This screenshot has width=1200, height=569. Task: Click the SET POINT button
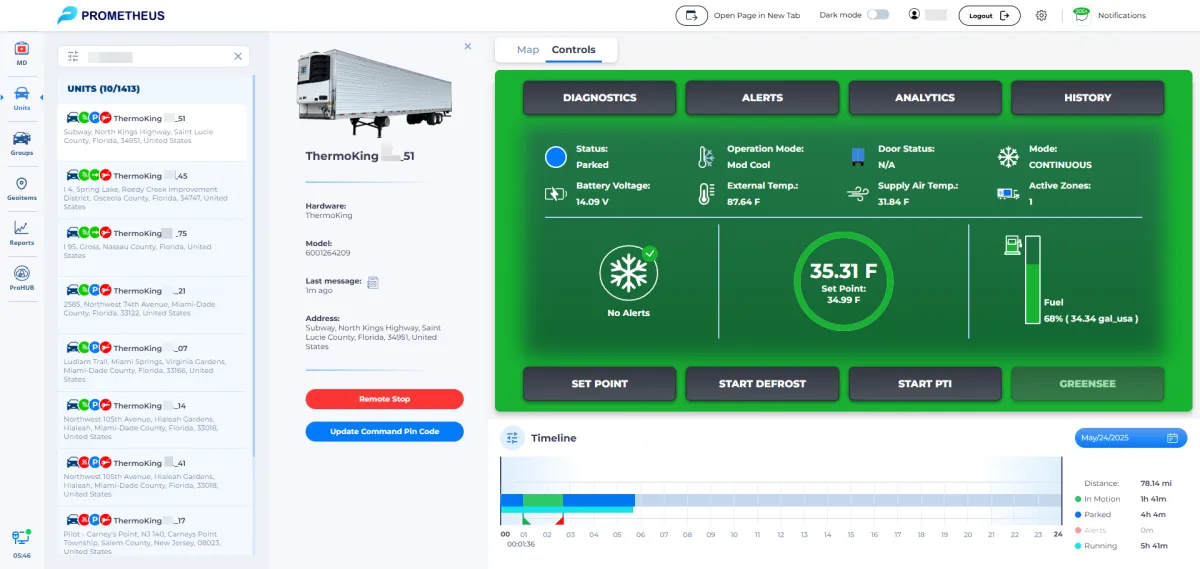(x=600, y=384)
